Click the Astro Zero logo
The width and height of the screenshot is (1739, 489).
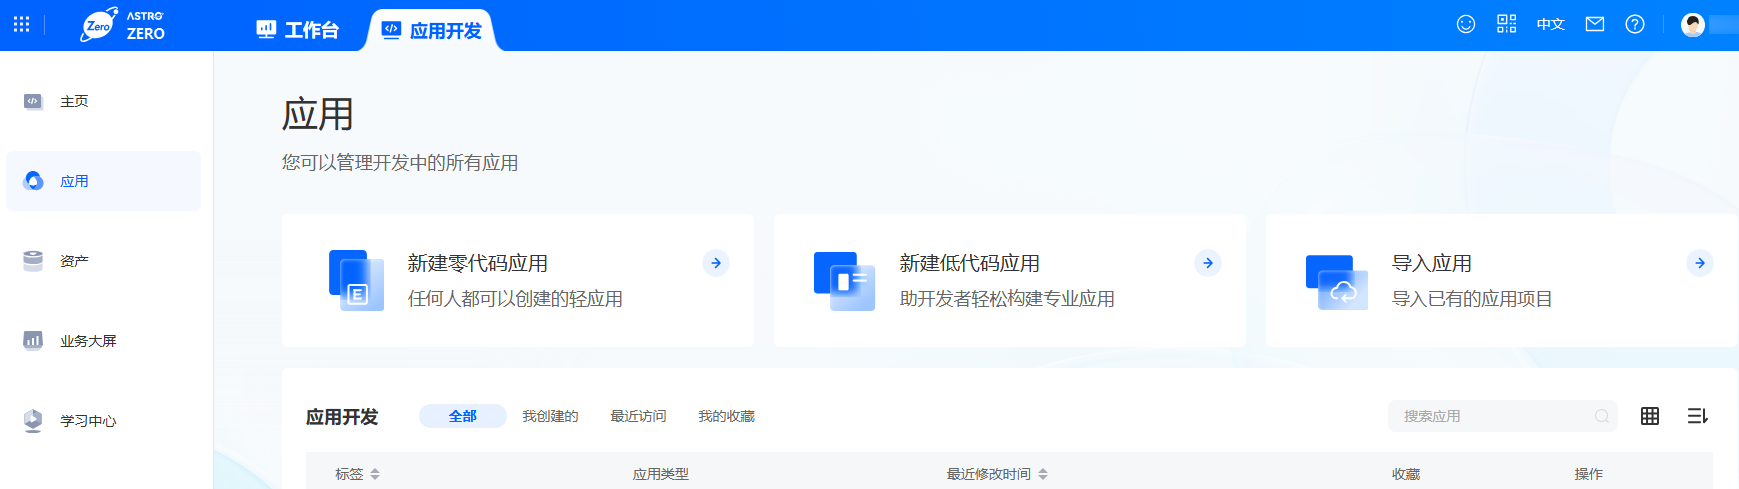pos(122,25)
